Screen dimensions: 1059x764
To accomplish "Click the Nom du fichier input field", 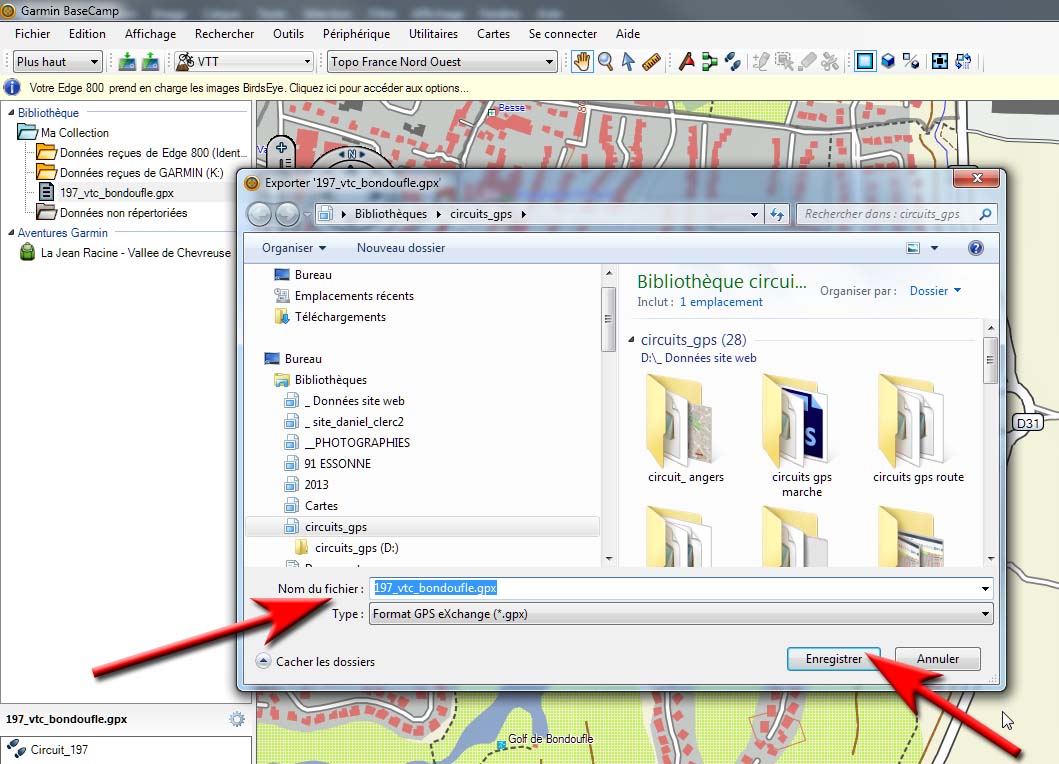I will coord(681,588).
